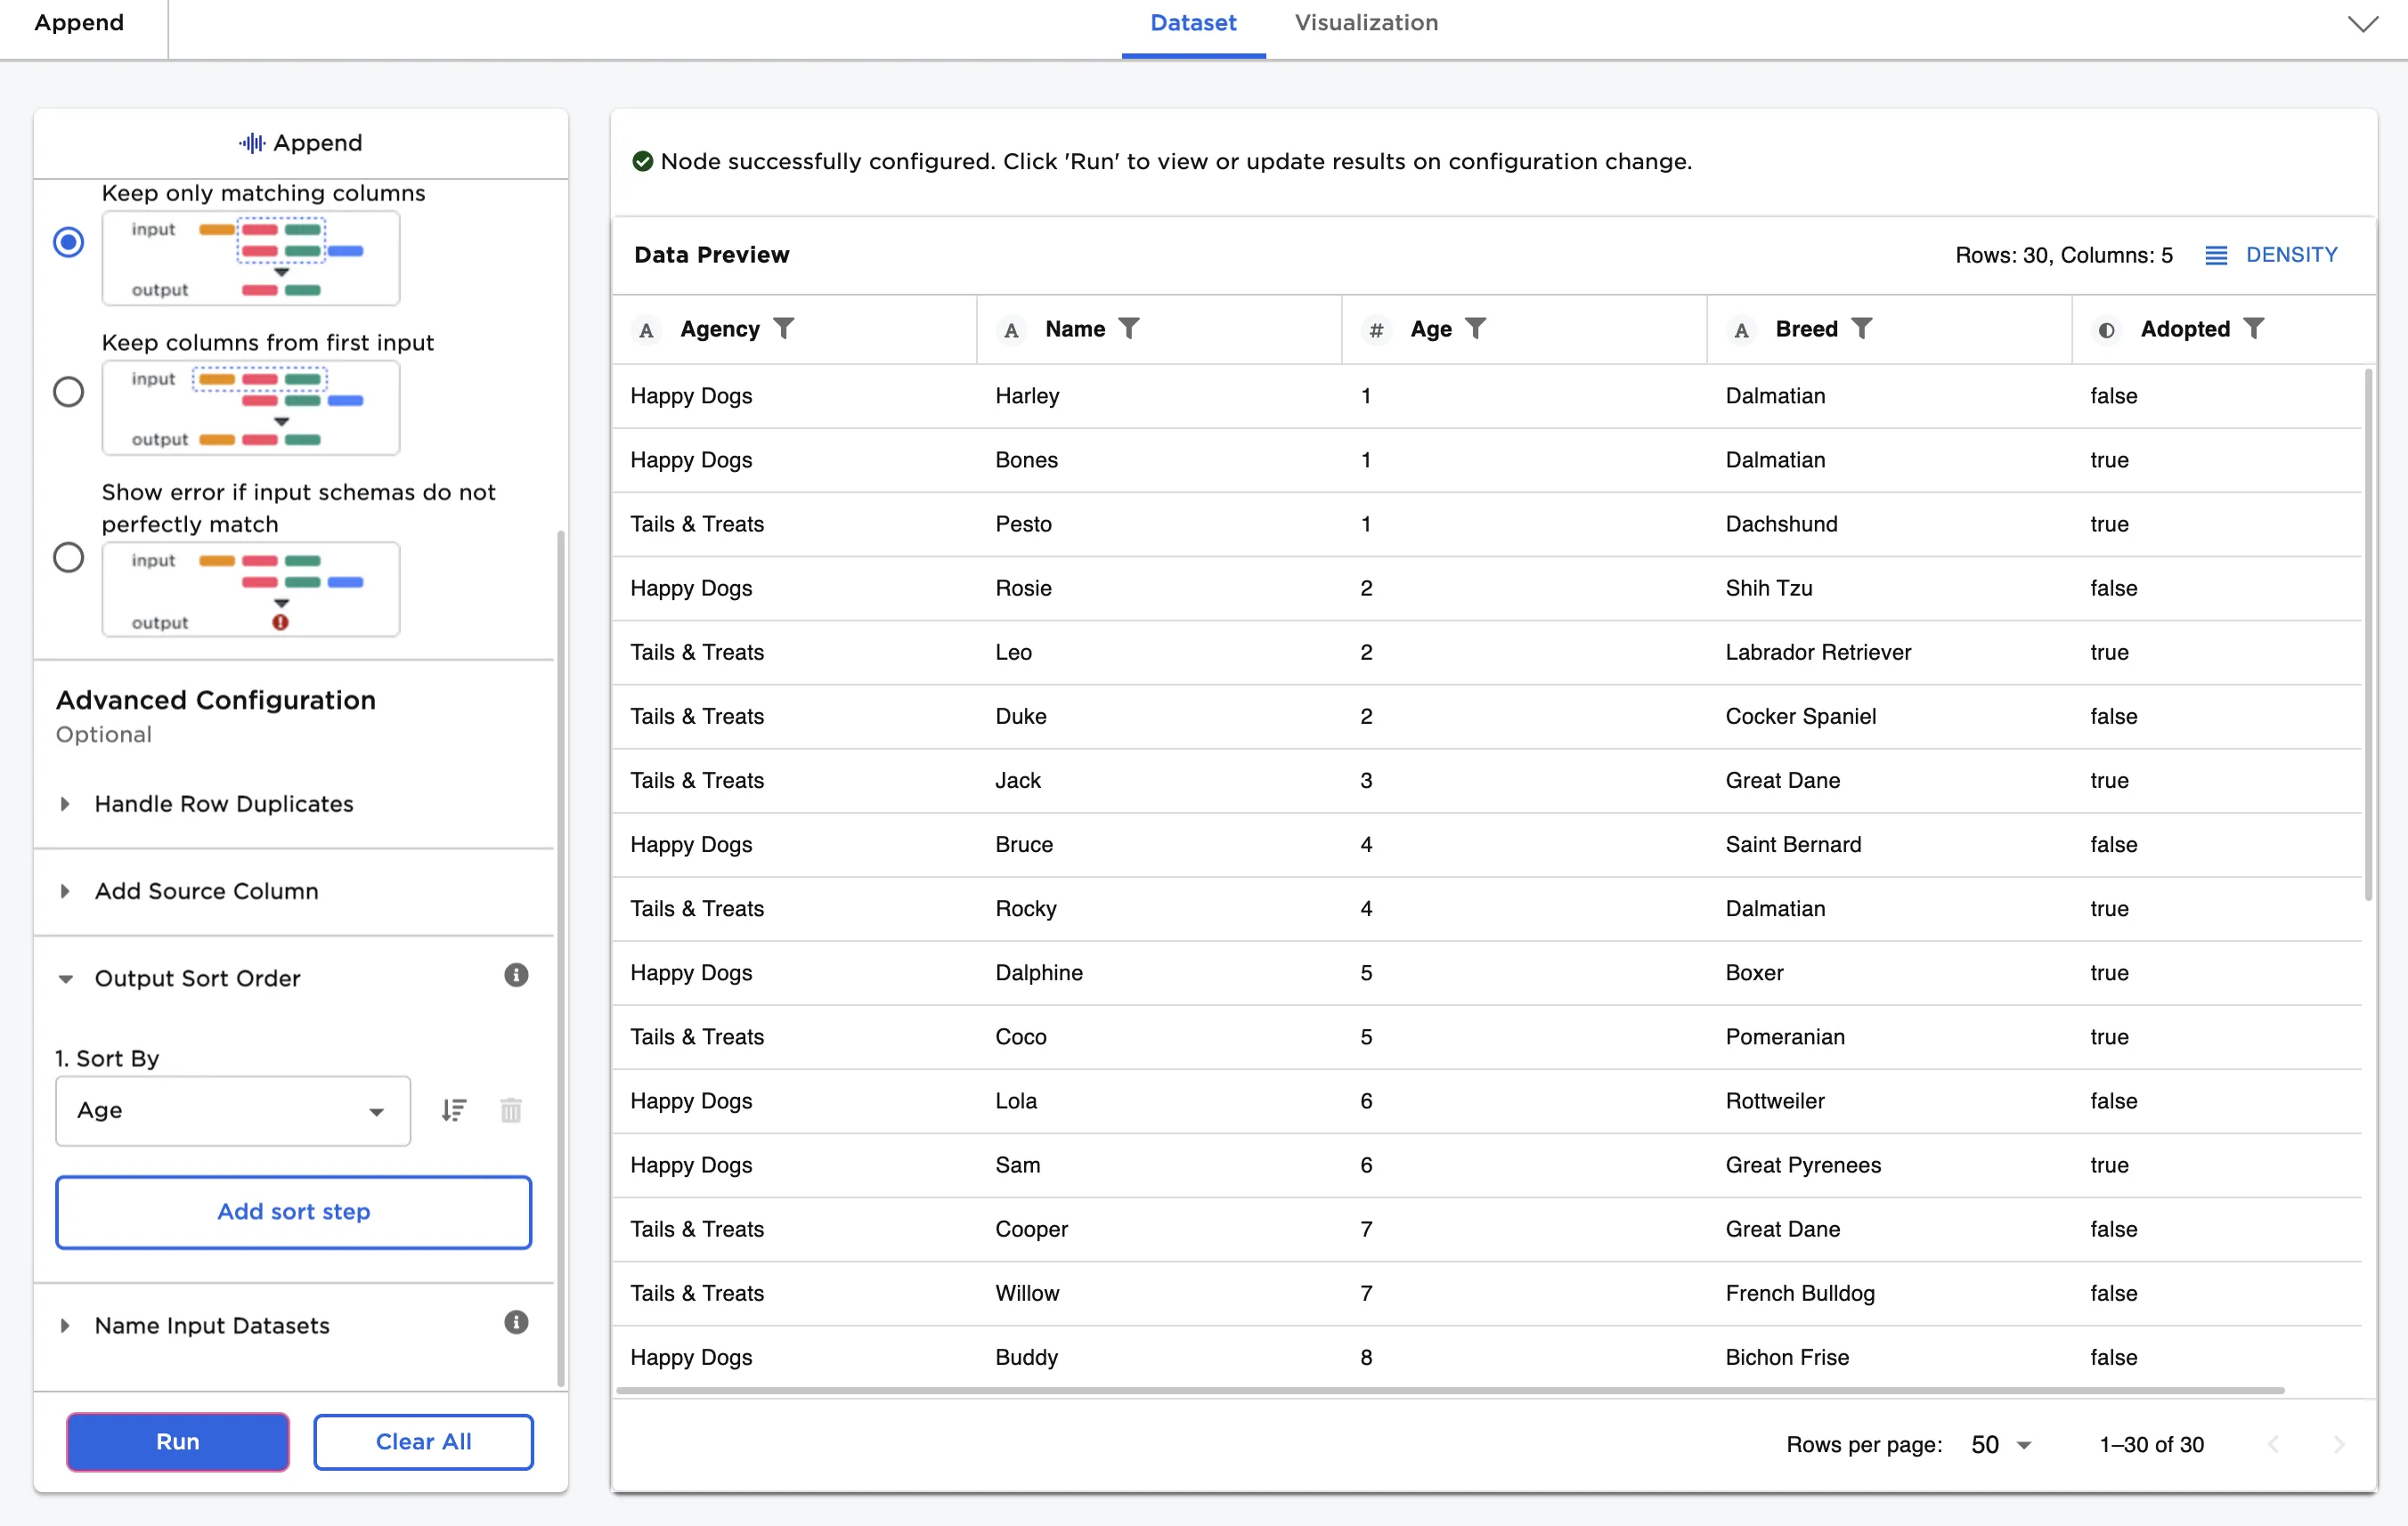Screen dimensions: 2408x1526
Task: Click the Add sort step button
Action: click(293, 1211)
